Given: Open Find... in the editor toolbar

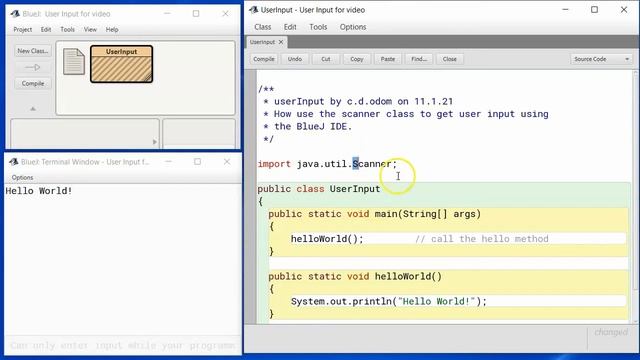Looking at the screenshot, I should [x=419, y=59].
